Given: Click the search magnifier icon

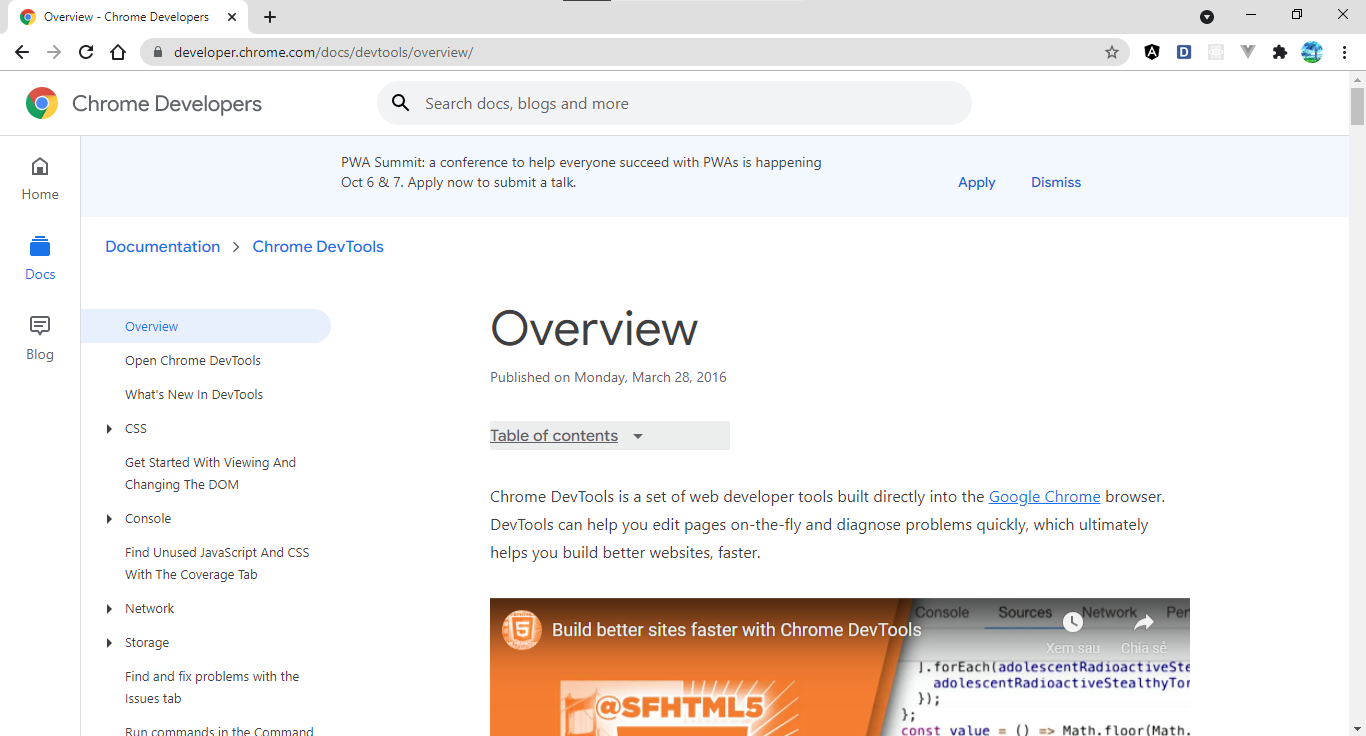Looking at the screenshot, I should [401, 103].
